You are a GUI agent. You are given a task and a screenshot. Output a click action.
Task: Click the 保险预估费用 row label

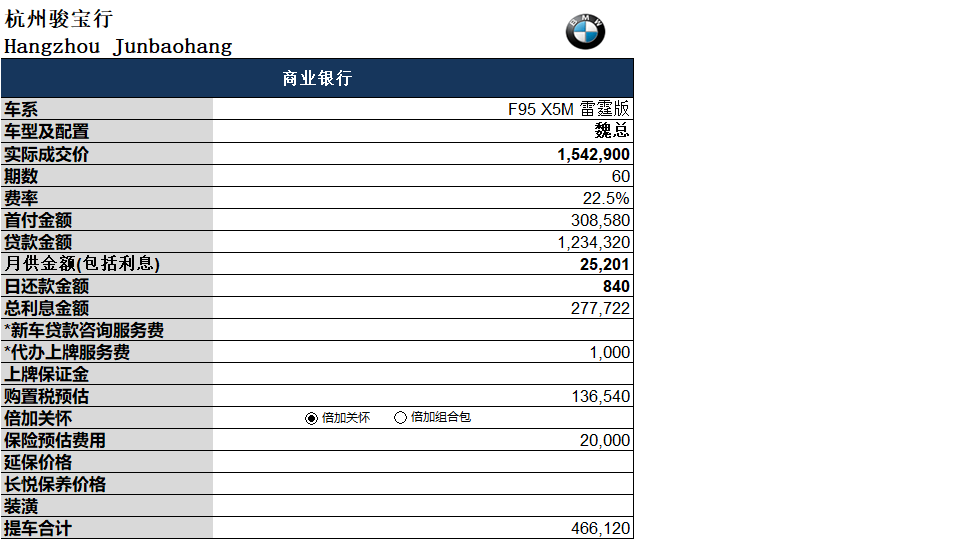pyautogui.click(x=55, y=441)
